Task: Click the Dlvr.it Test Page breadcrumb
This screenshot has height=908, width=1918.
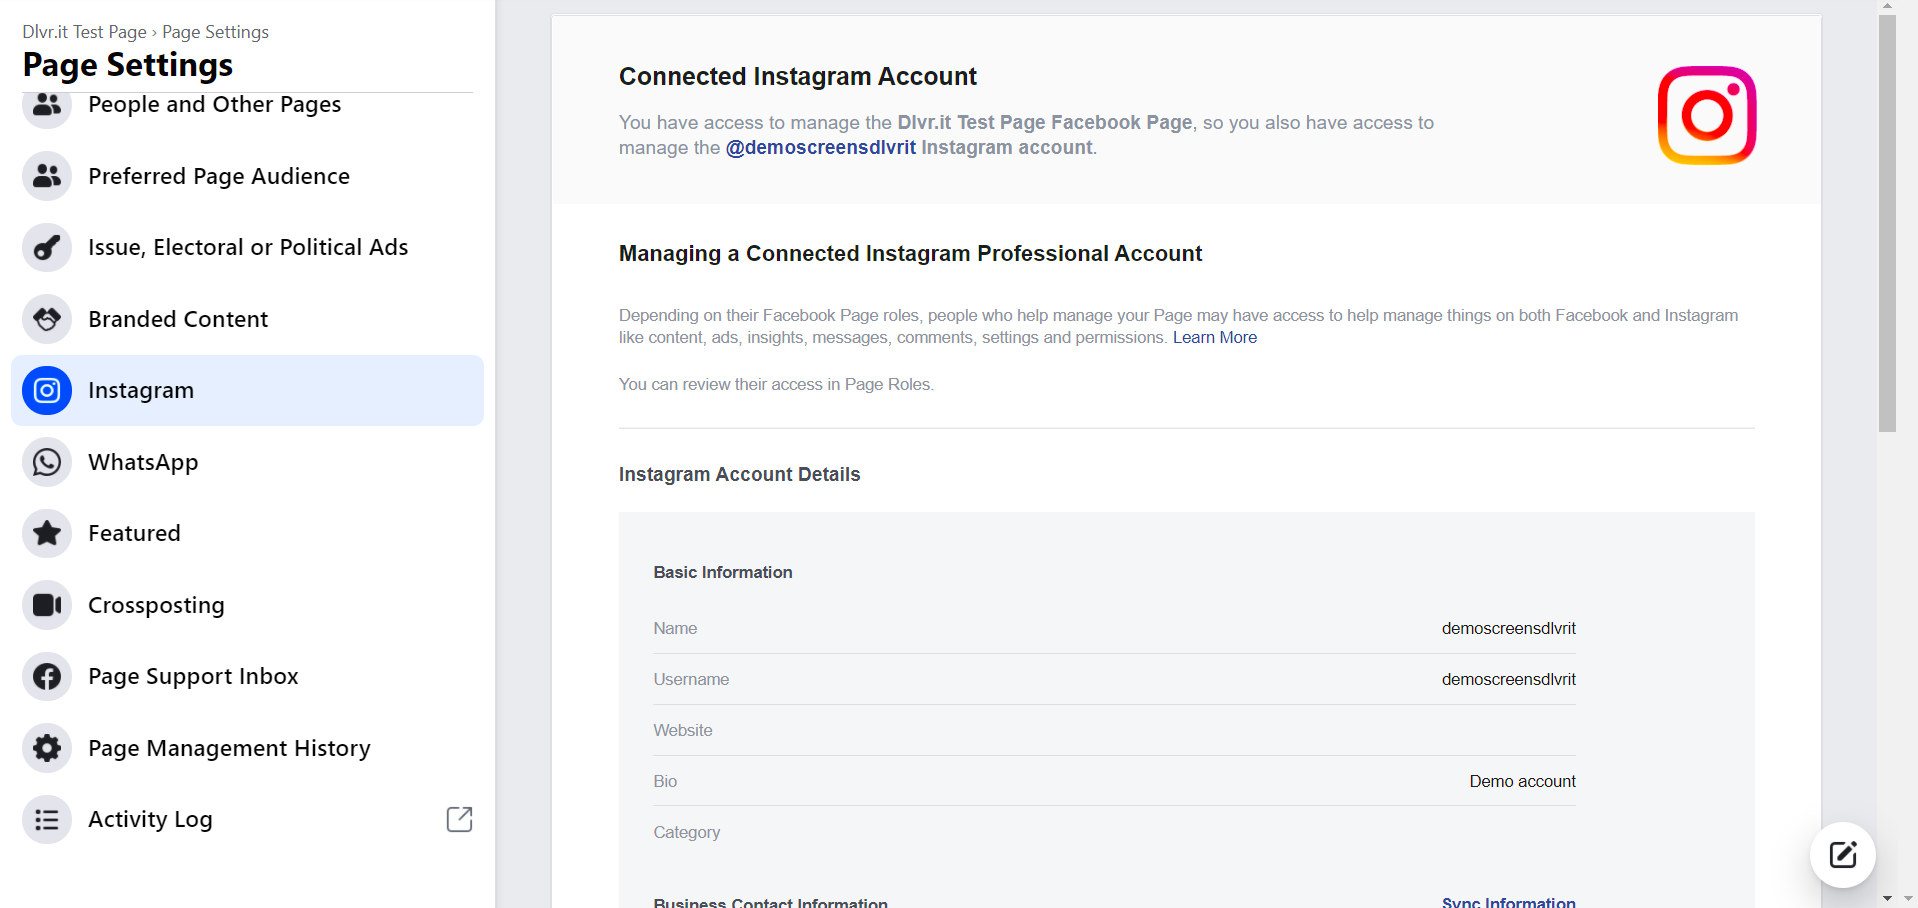Action: (x=85, y=32)
